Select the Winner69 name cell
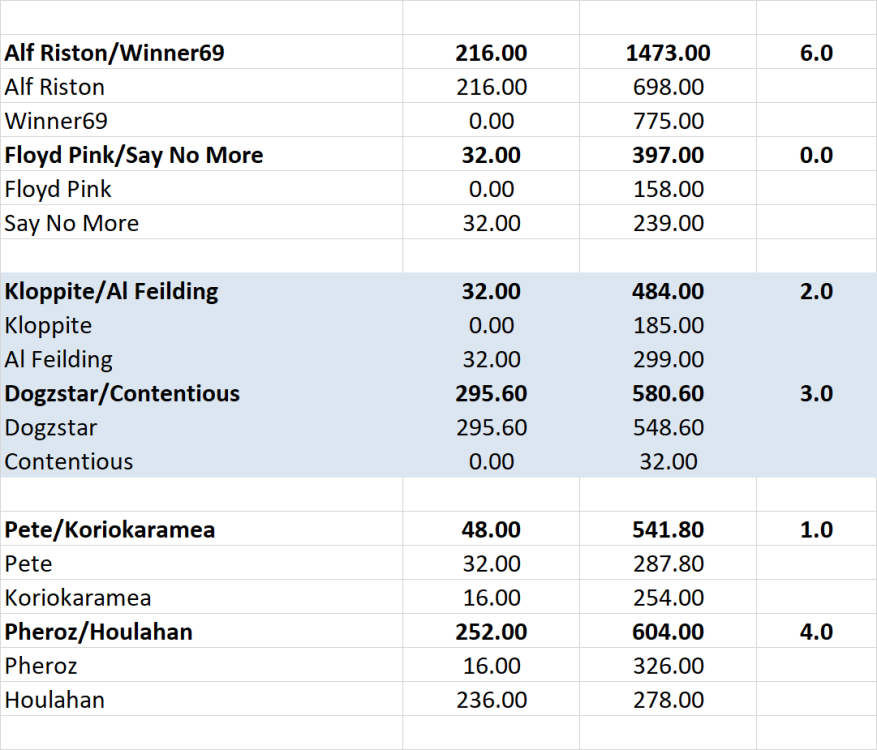 [56, 121]
